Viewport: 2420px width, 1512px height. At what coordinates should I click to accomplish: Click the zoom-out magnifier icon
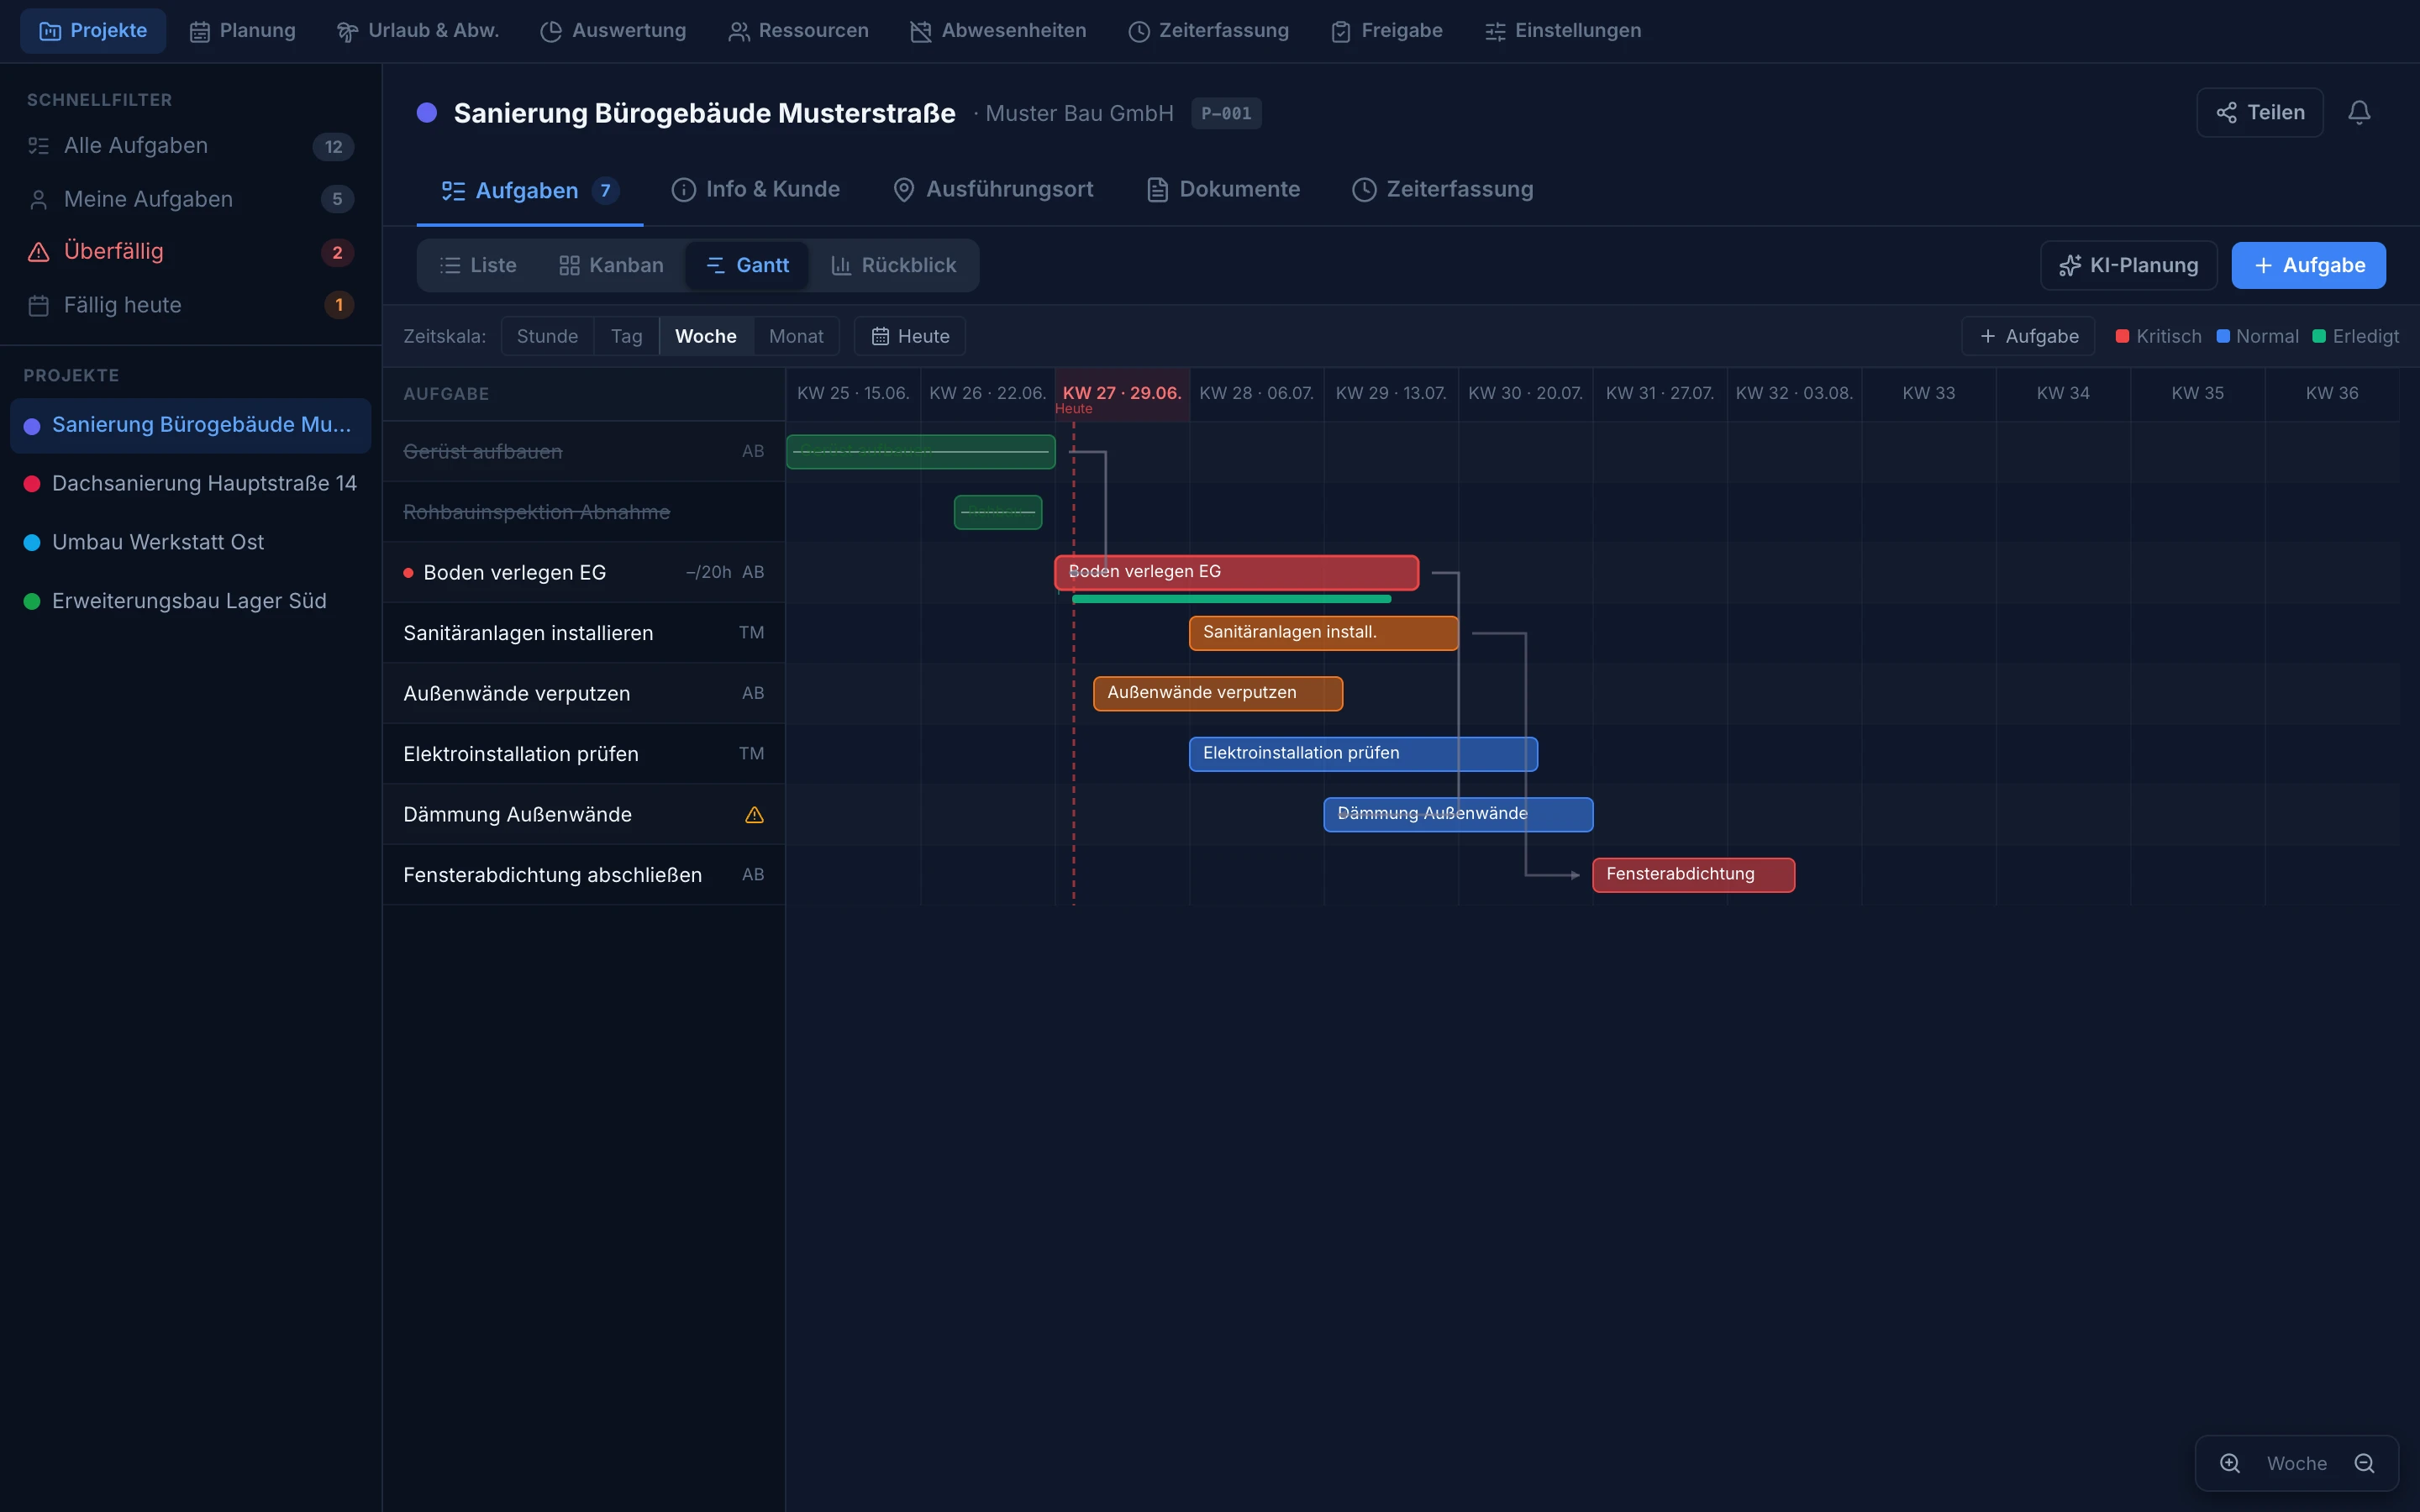[2364, 1463]
